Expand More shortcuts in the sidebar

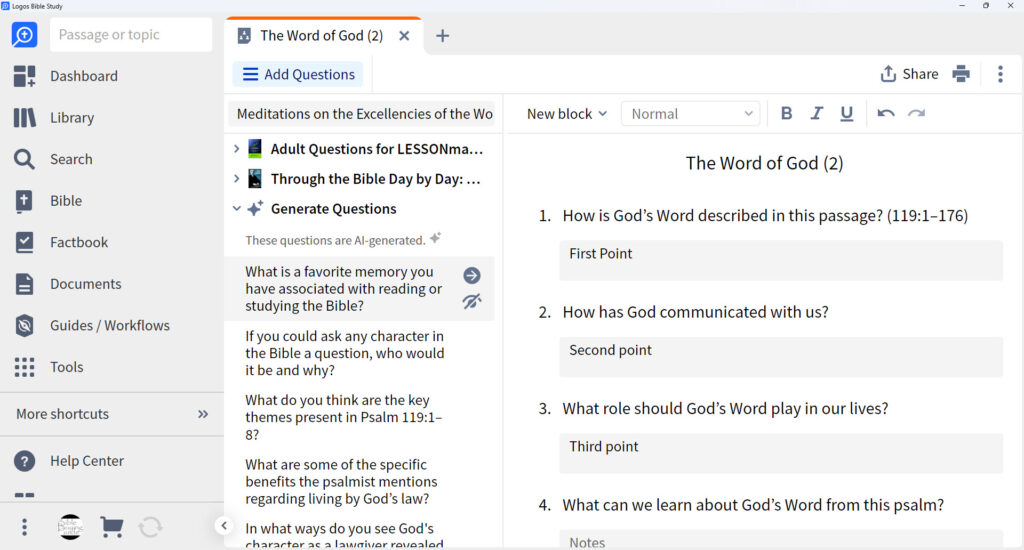click(112, 414)
